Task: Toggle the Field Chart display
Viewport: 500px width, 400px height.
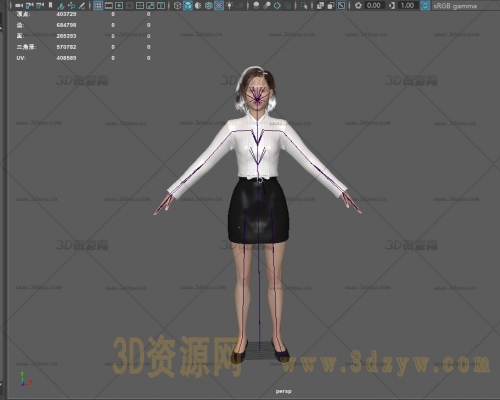Action: (x=140, y=5)
